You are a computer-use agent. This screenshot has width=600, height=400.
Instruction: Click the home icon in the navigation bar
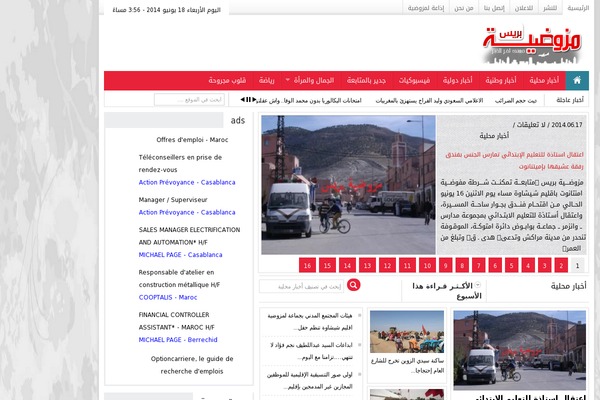(577, 80)
